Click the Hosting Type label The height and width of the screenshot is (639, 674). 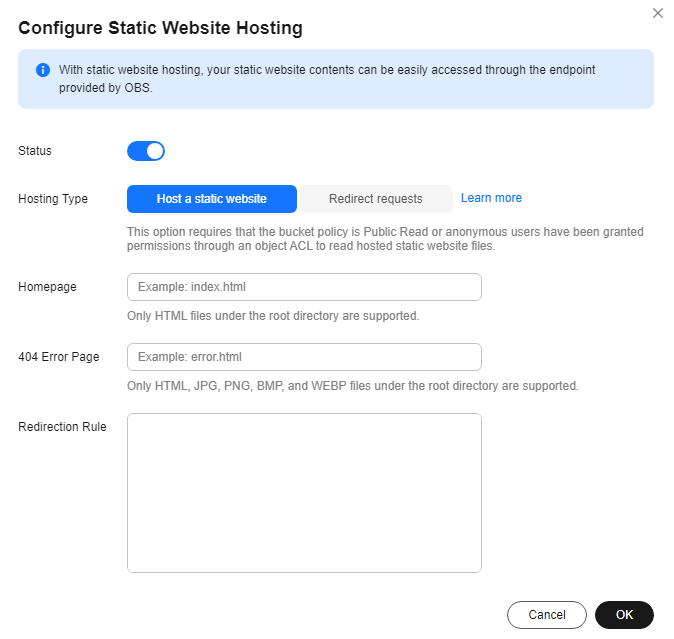click(x=53, y=199)
